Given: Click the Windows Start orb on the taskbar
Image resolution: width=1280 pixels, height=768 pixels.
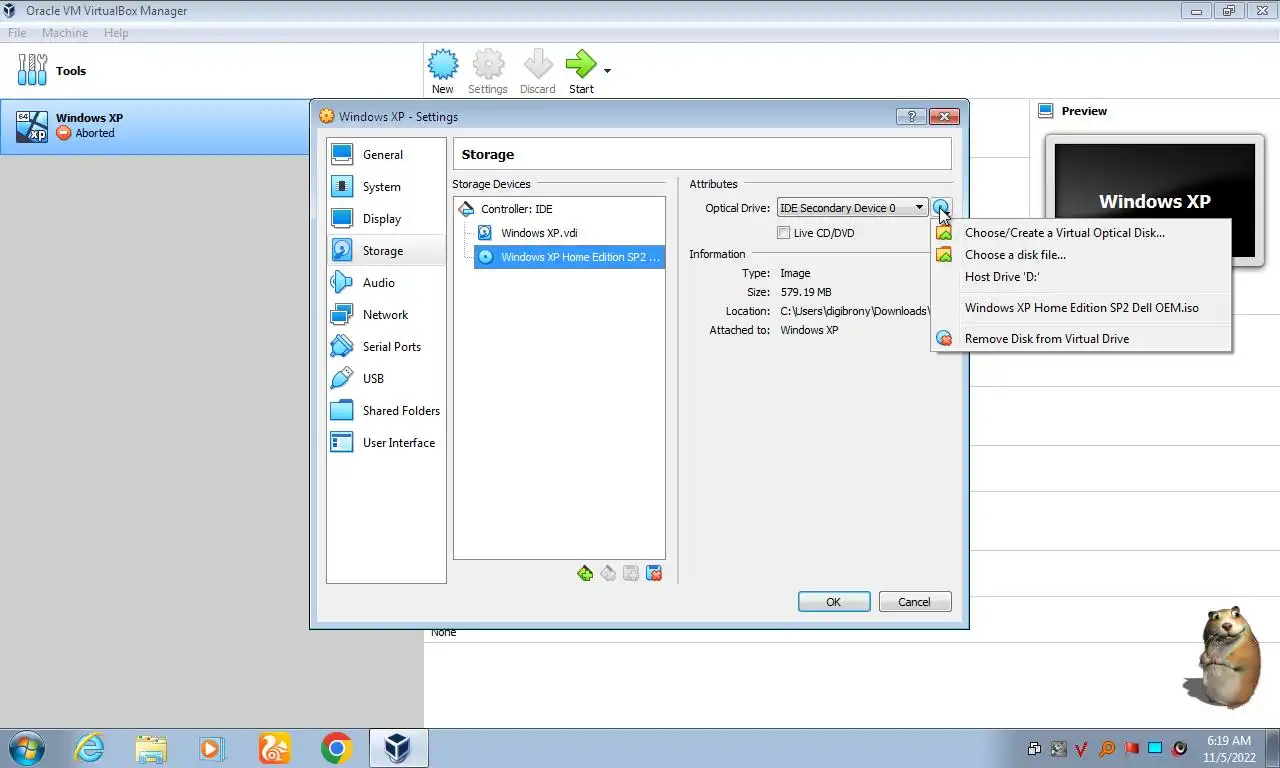Looking at the screenshot, I should (26, 748).
